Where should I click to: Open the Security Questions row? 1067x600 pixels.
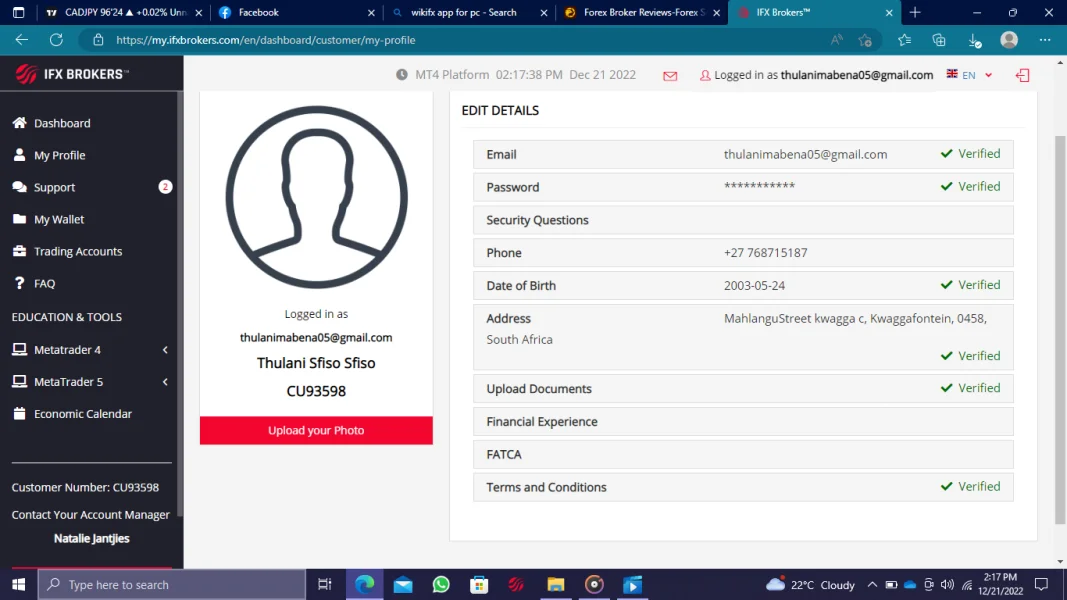pyautogui.click(x=743, y=220)
